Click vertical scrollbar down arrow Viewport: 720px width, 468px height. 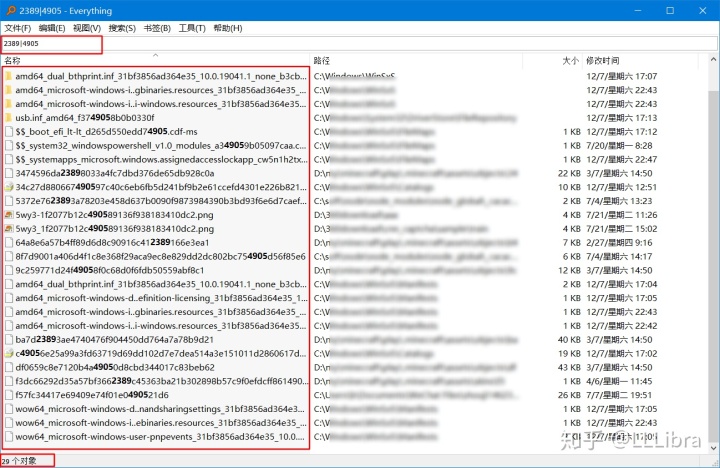pos(713,447)
